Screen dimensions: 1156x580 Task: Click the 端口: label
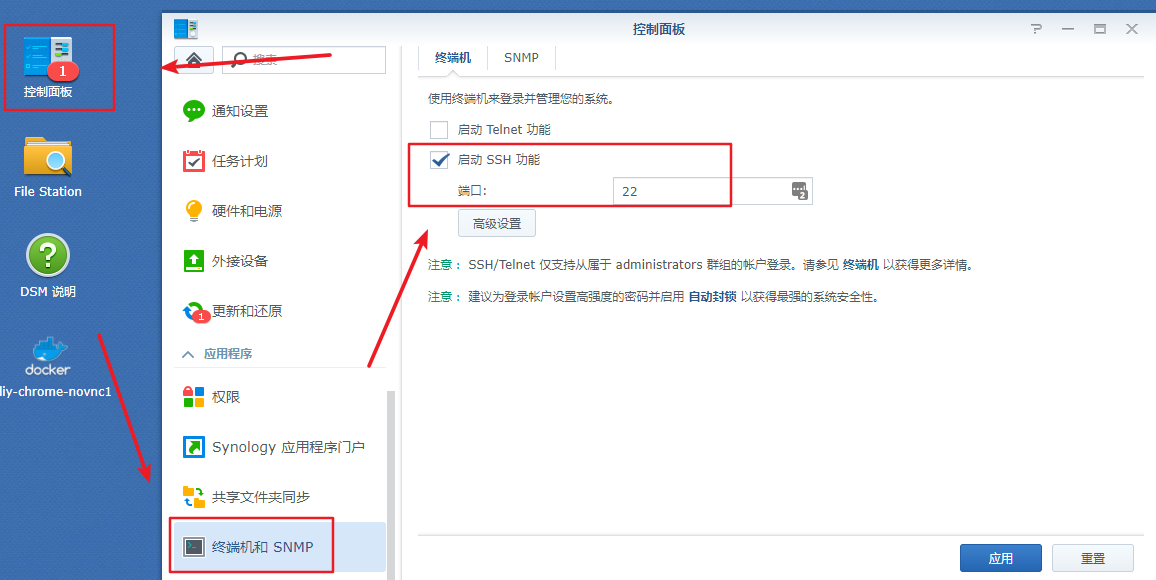coord(473,191)
